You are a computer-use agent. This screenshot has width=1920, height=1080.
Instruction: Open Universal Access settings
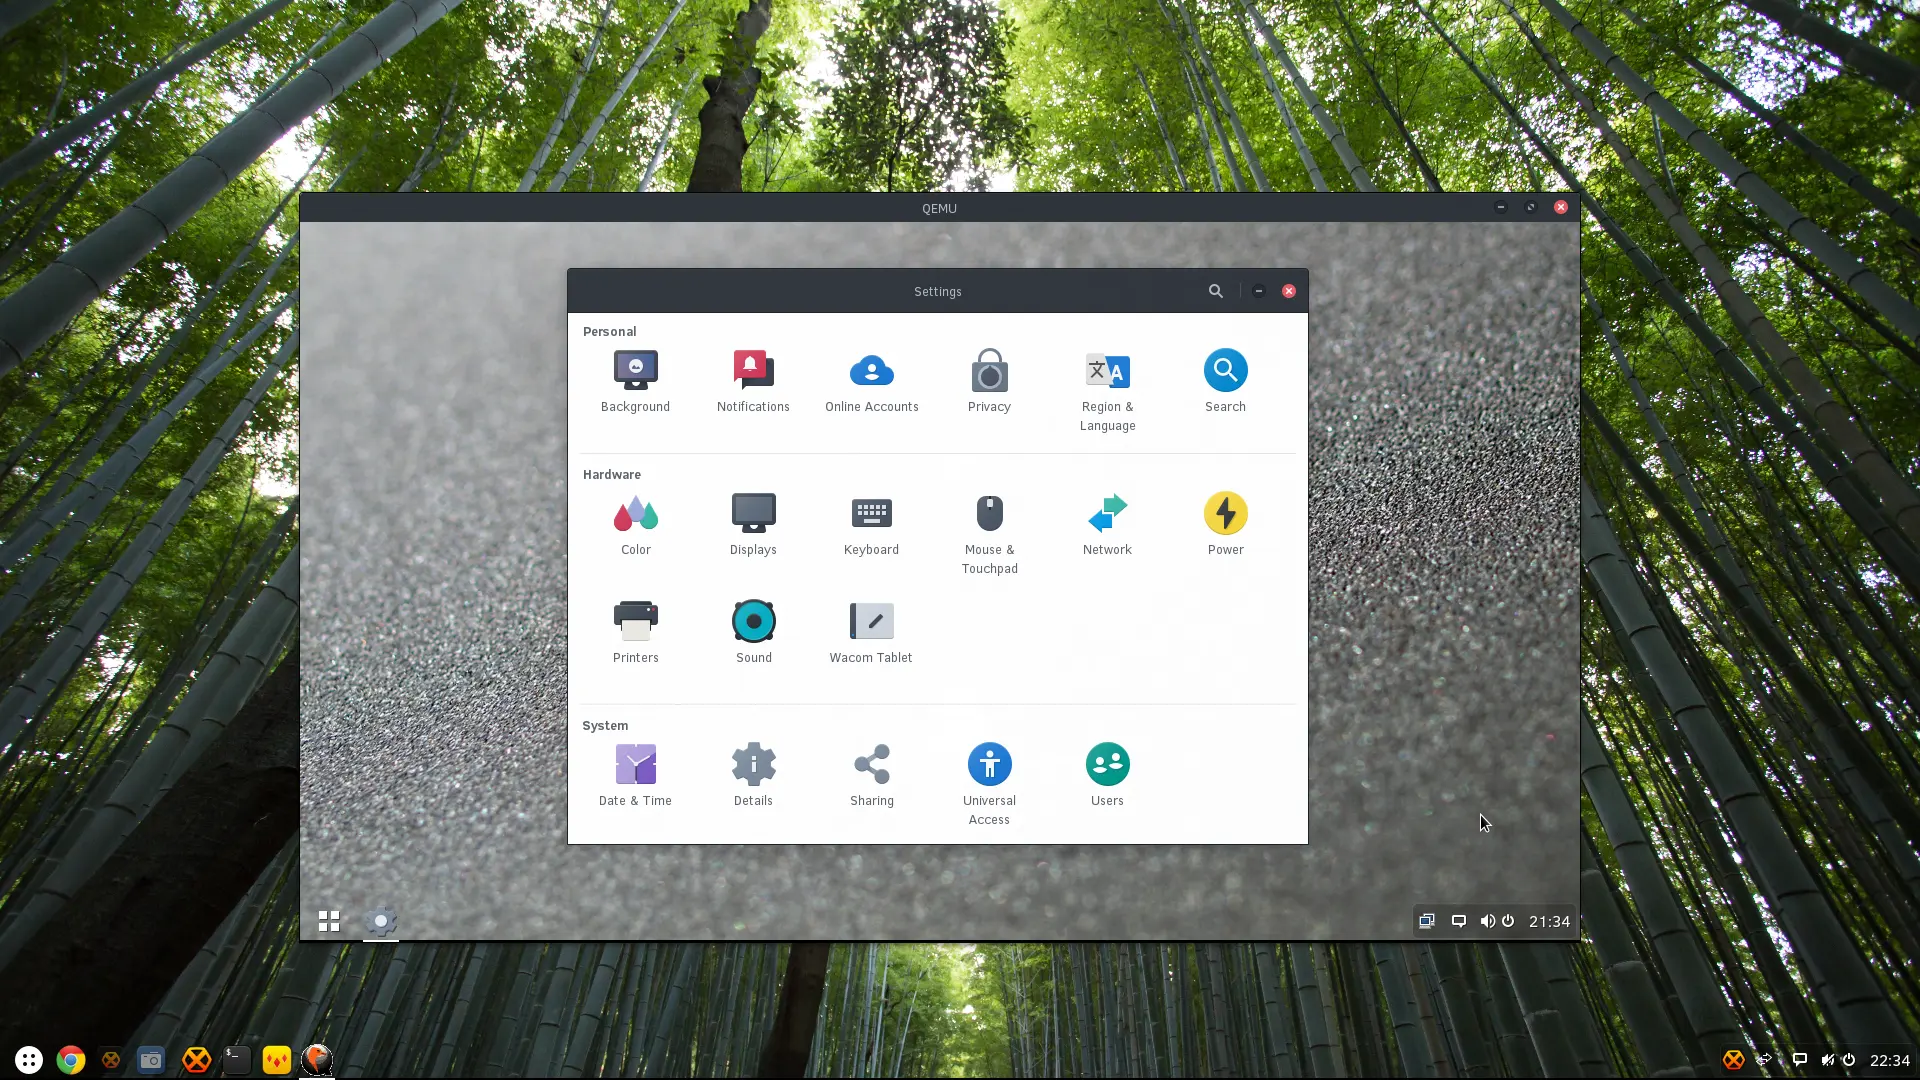[x=989, y=785]
